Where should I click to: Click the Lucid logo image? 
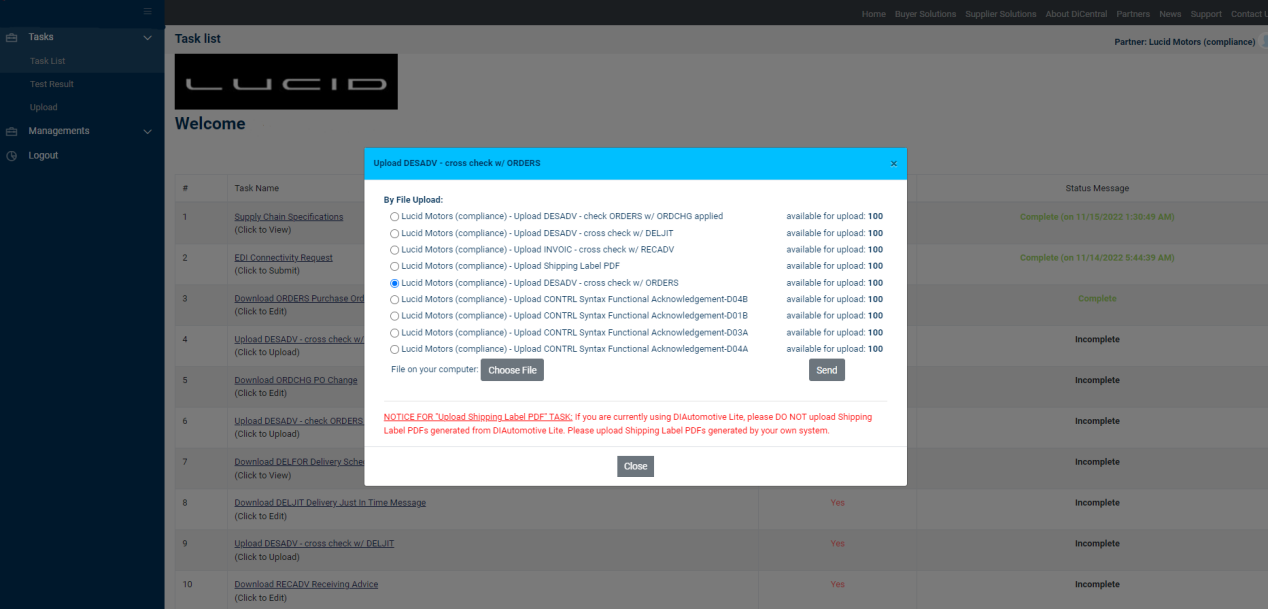(x=286, y=82)
